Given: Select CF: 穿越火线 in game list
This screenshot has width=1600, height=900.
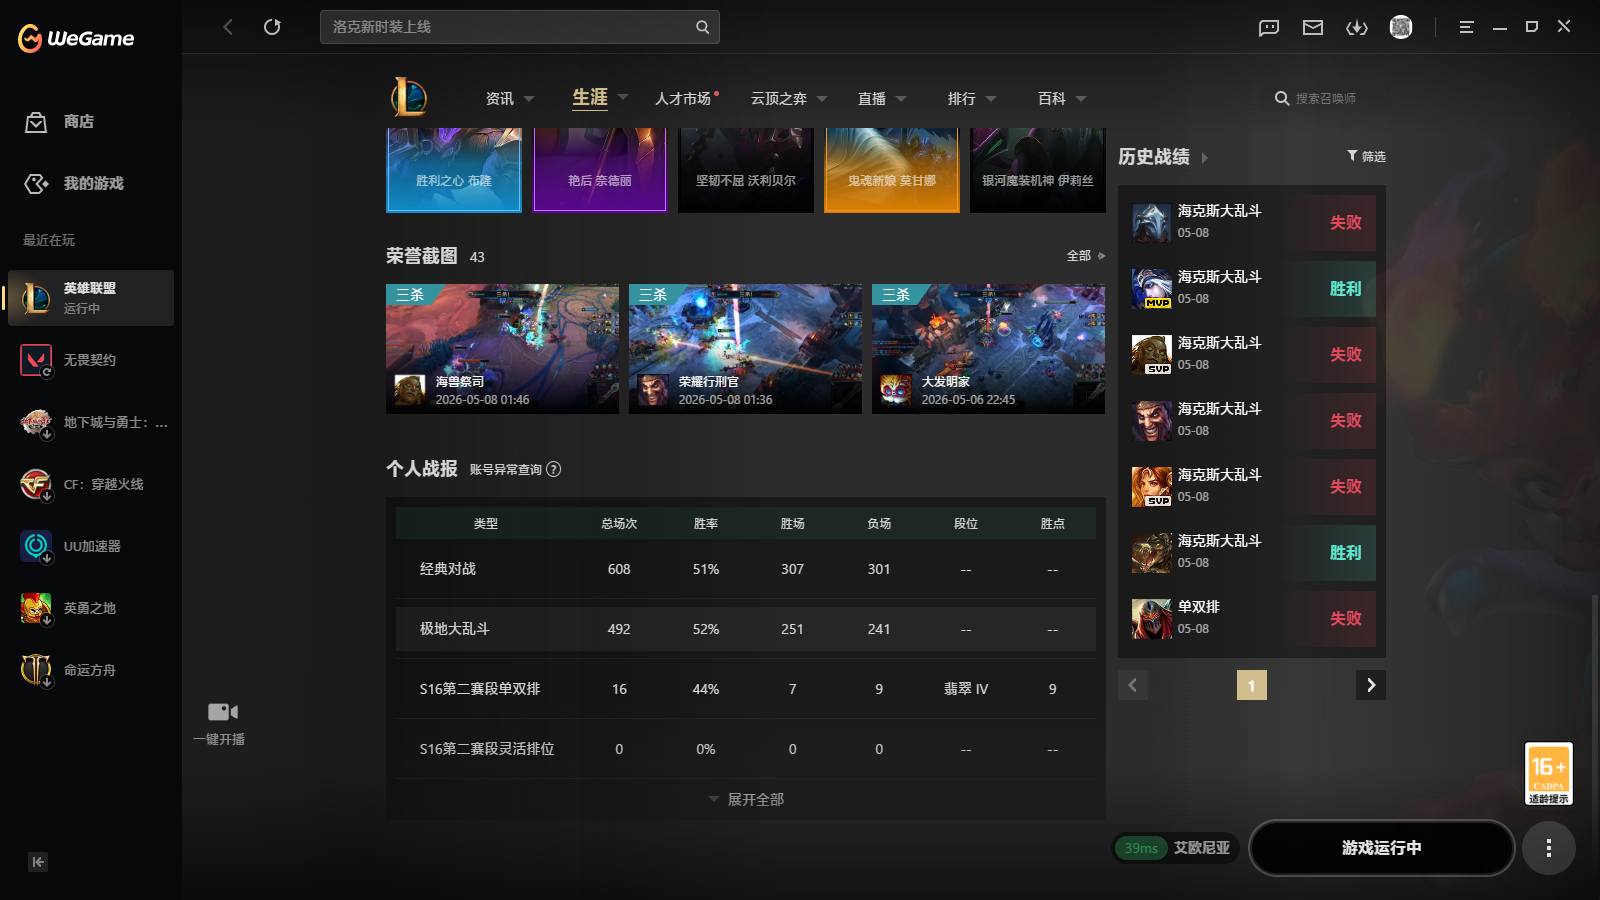Looking at the screenshot, I should click(x=91, y=484).
